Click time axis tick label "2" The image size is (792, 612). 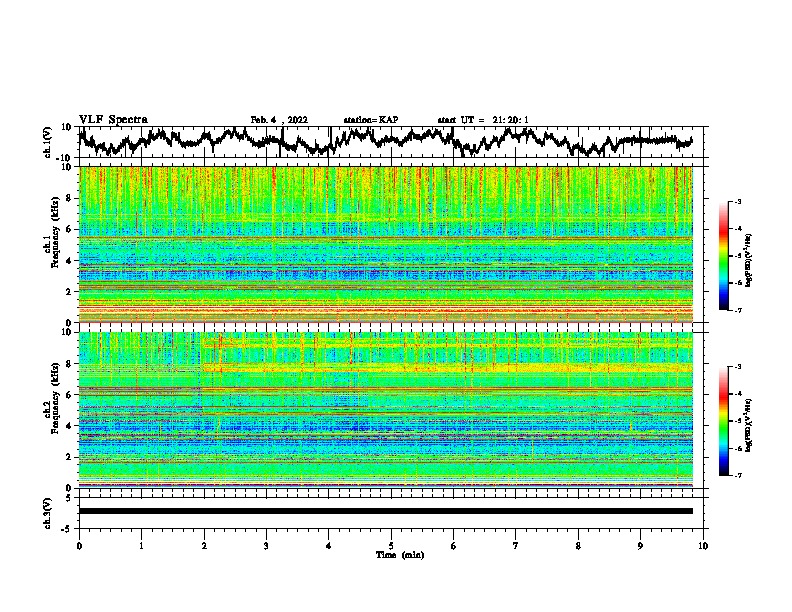[x=204, y=546]
